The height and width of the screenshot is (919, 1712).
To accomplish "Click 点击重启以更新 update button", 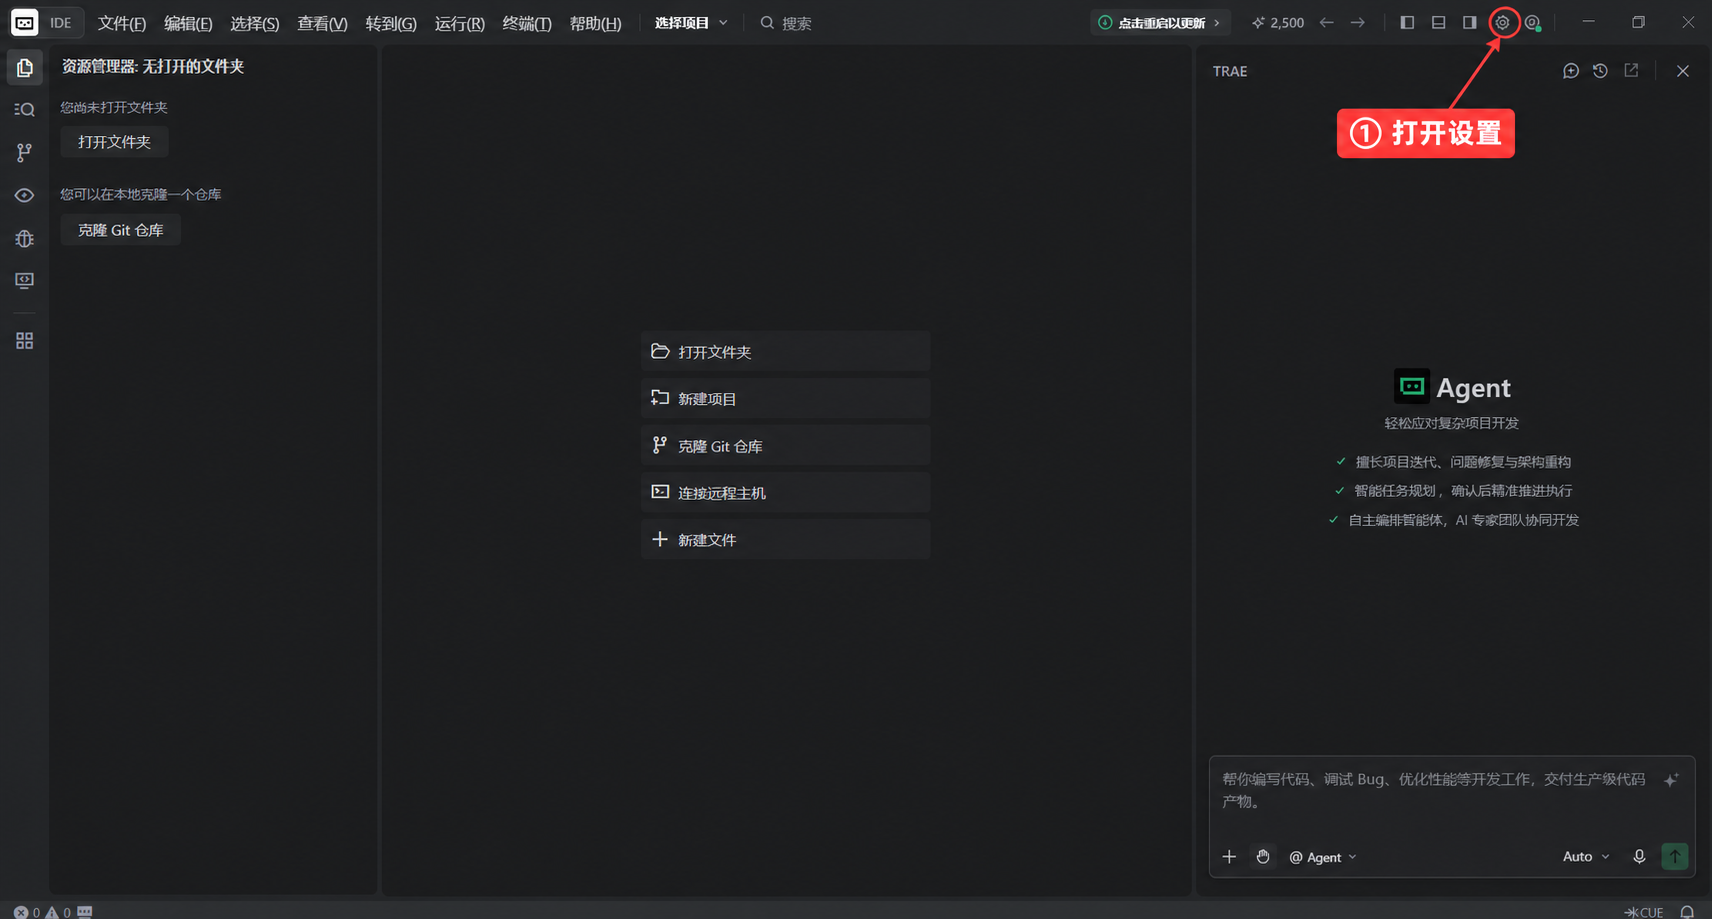I will [1160, 22].
